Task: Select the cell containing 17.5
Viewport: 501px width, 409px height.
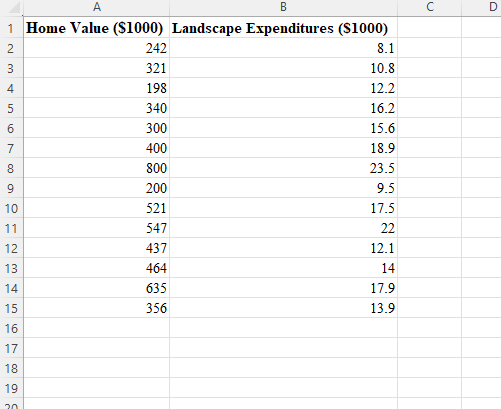Action: point(284,208)
